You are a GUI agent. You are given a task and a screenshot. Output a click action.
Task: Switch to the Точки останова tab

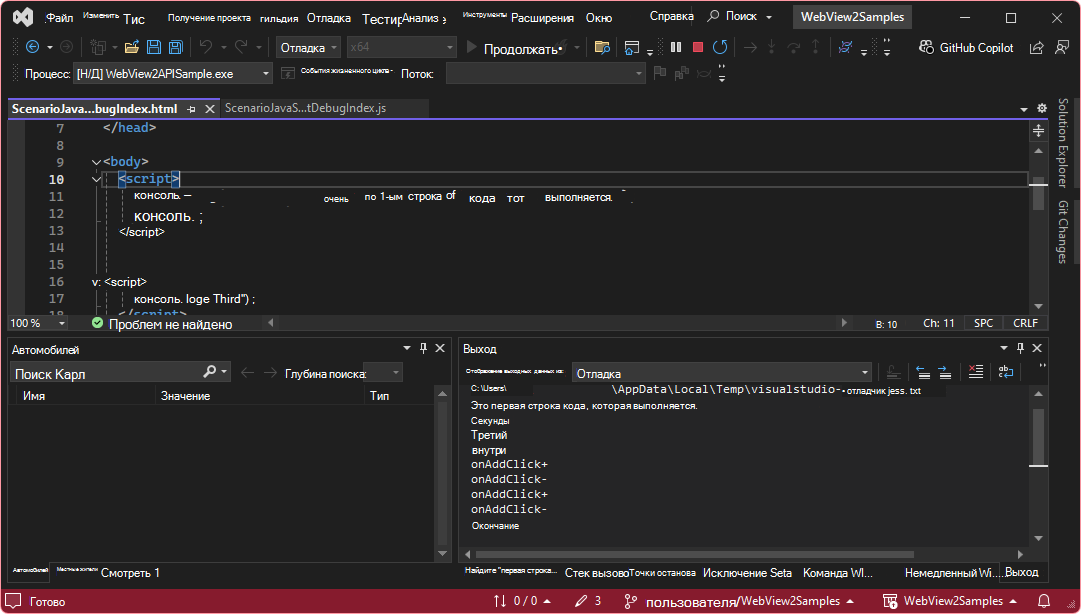tap(663, 573)
